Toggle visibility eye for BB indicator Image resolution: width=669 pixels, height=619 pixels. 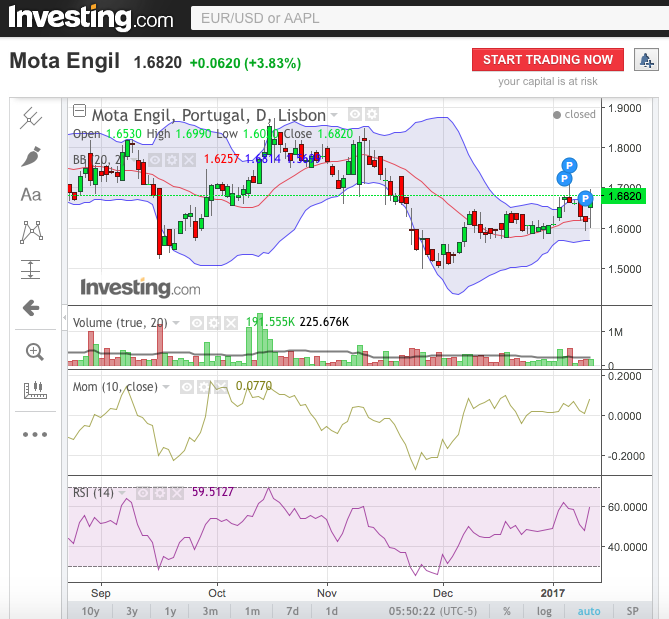click(155, 160)
